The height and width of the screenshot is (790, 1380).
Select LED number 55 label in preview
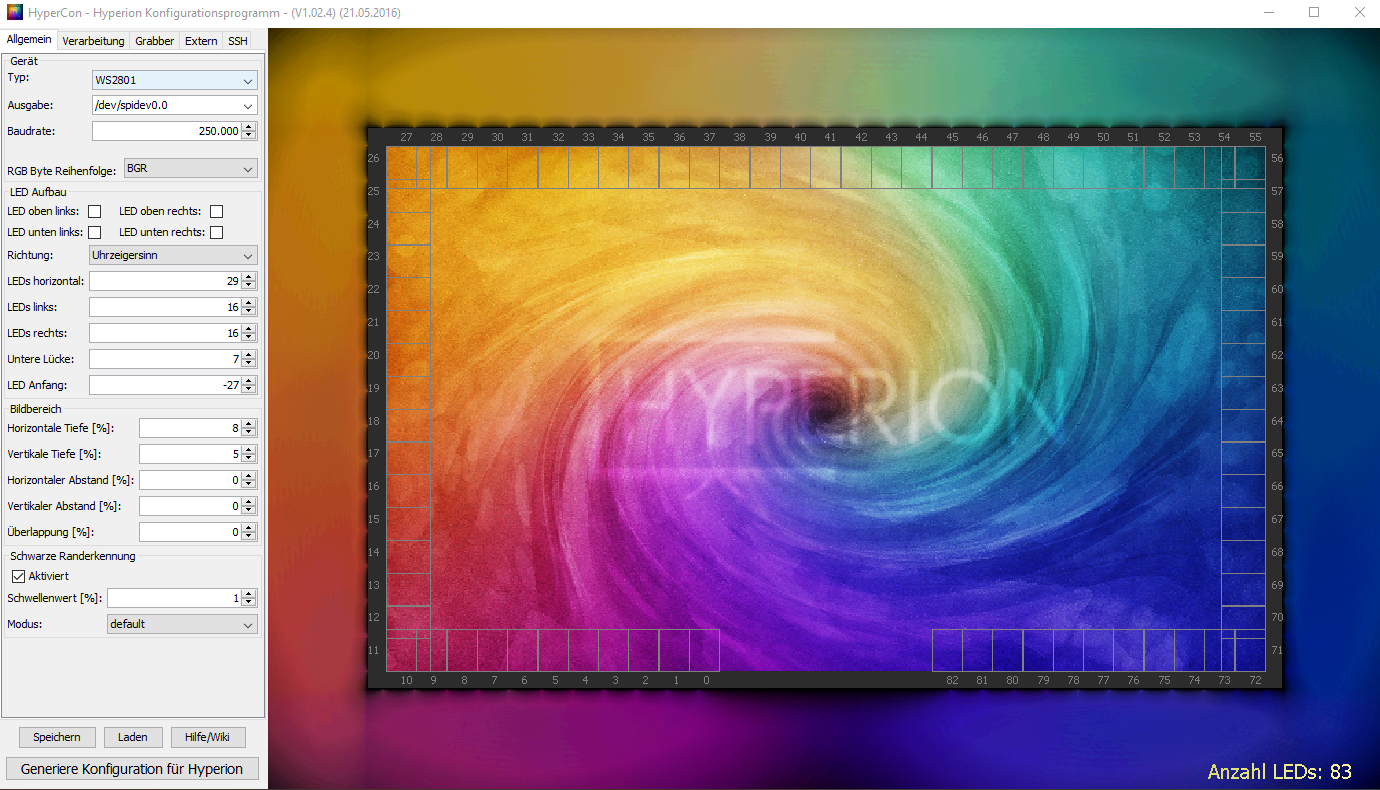click(x=1255, y=137)
